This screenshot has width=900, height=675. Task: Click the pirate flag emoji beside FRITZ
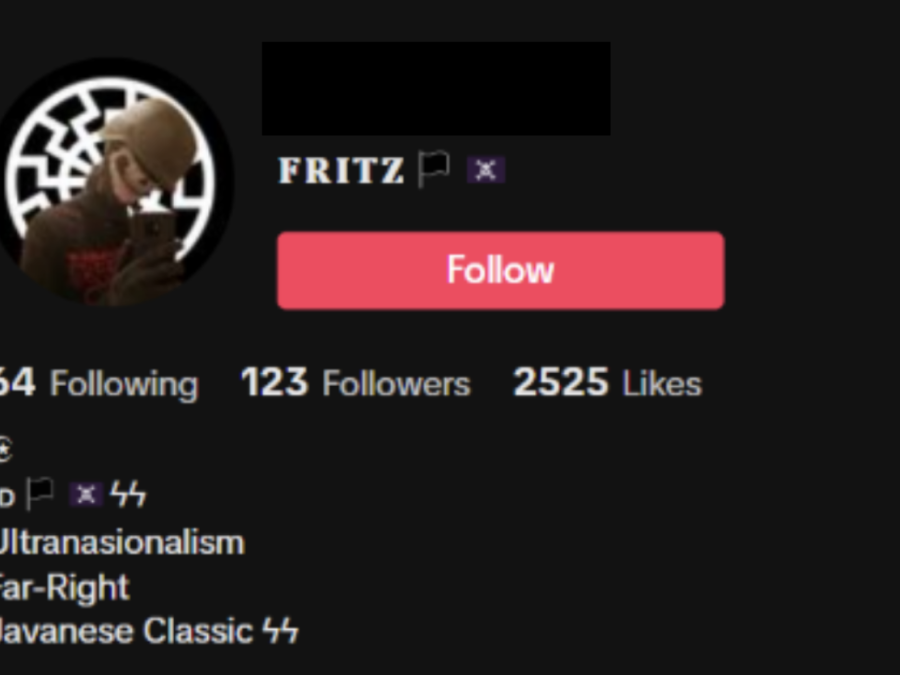[486, 170]
